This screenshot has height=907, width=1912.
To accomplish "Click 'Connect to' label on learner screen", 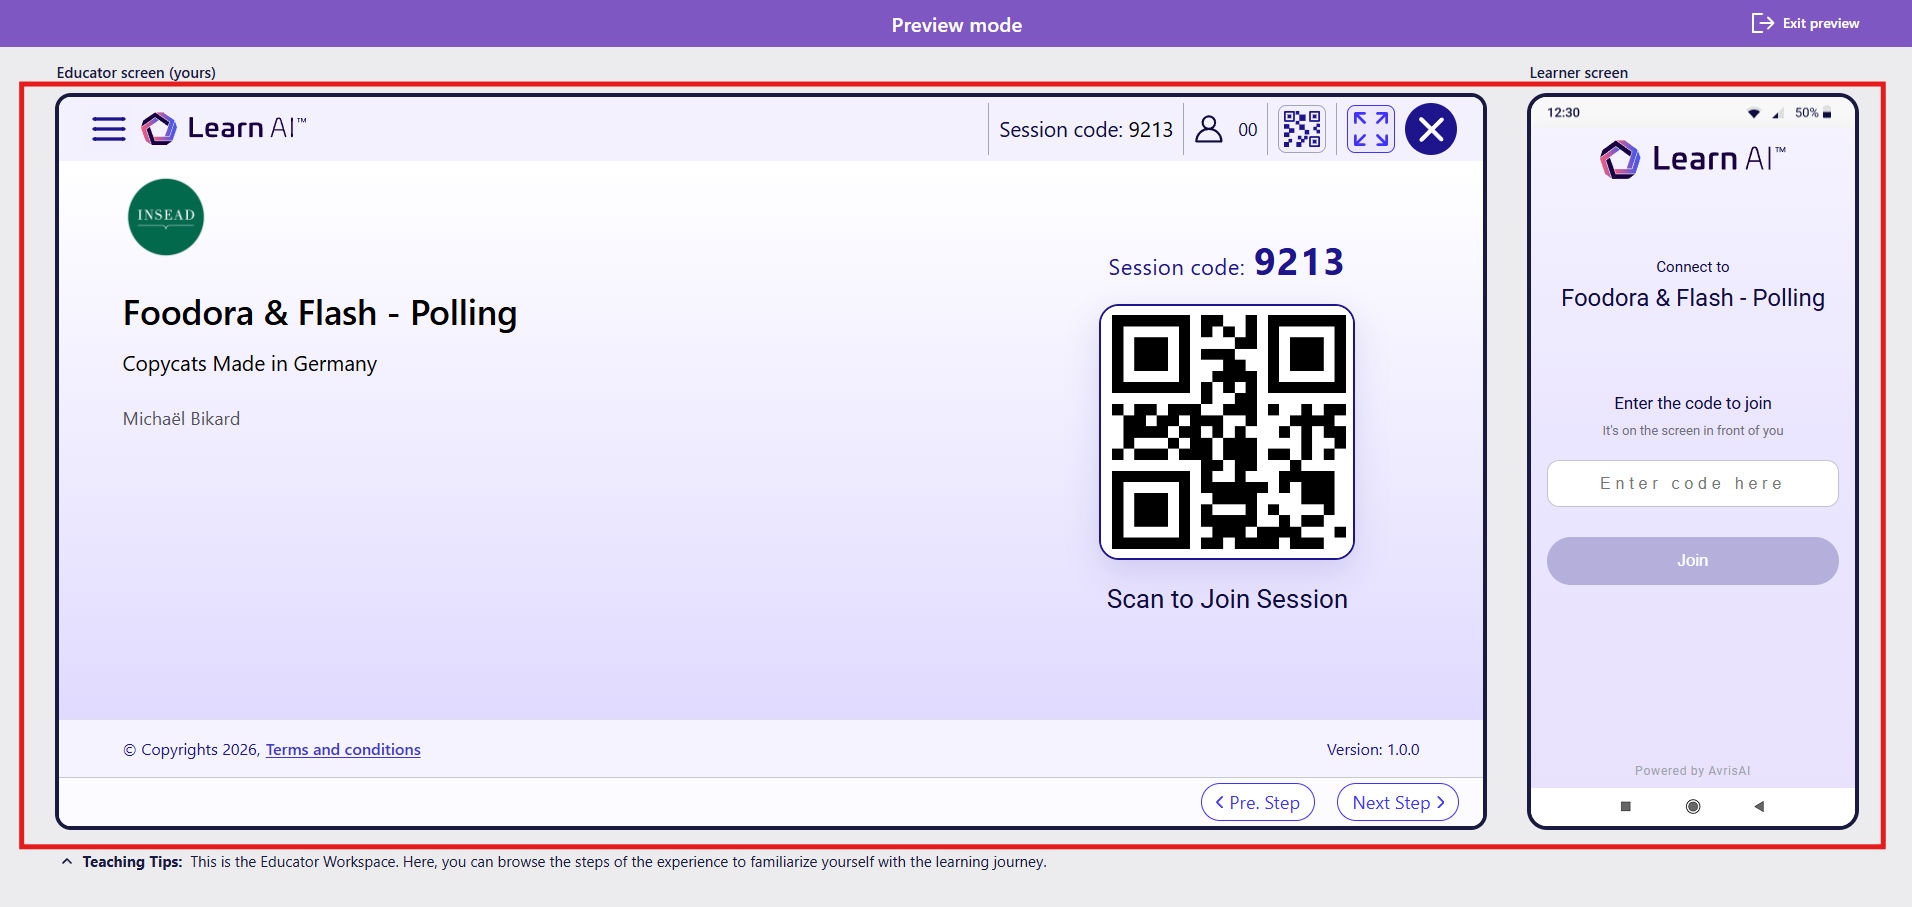I will (1692, 267).
